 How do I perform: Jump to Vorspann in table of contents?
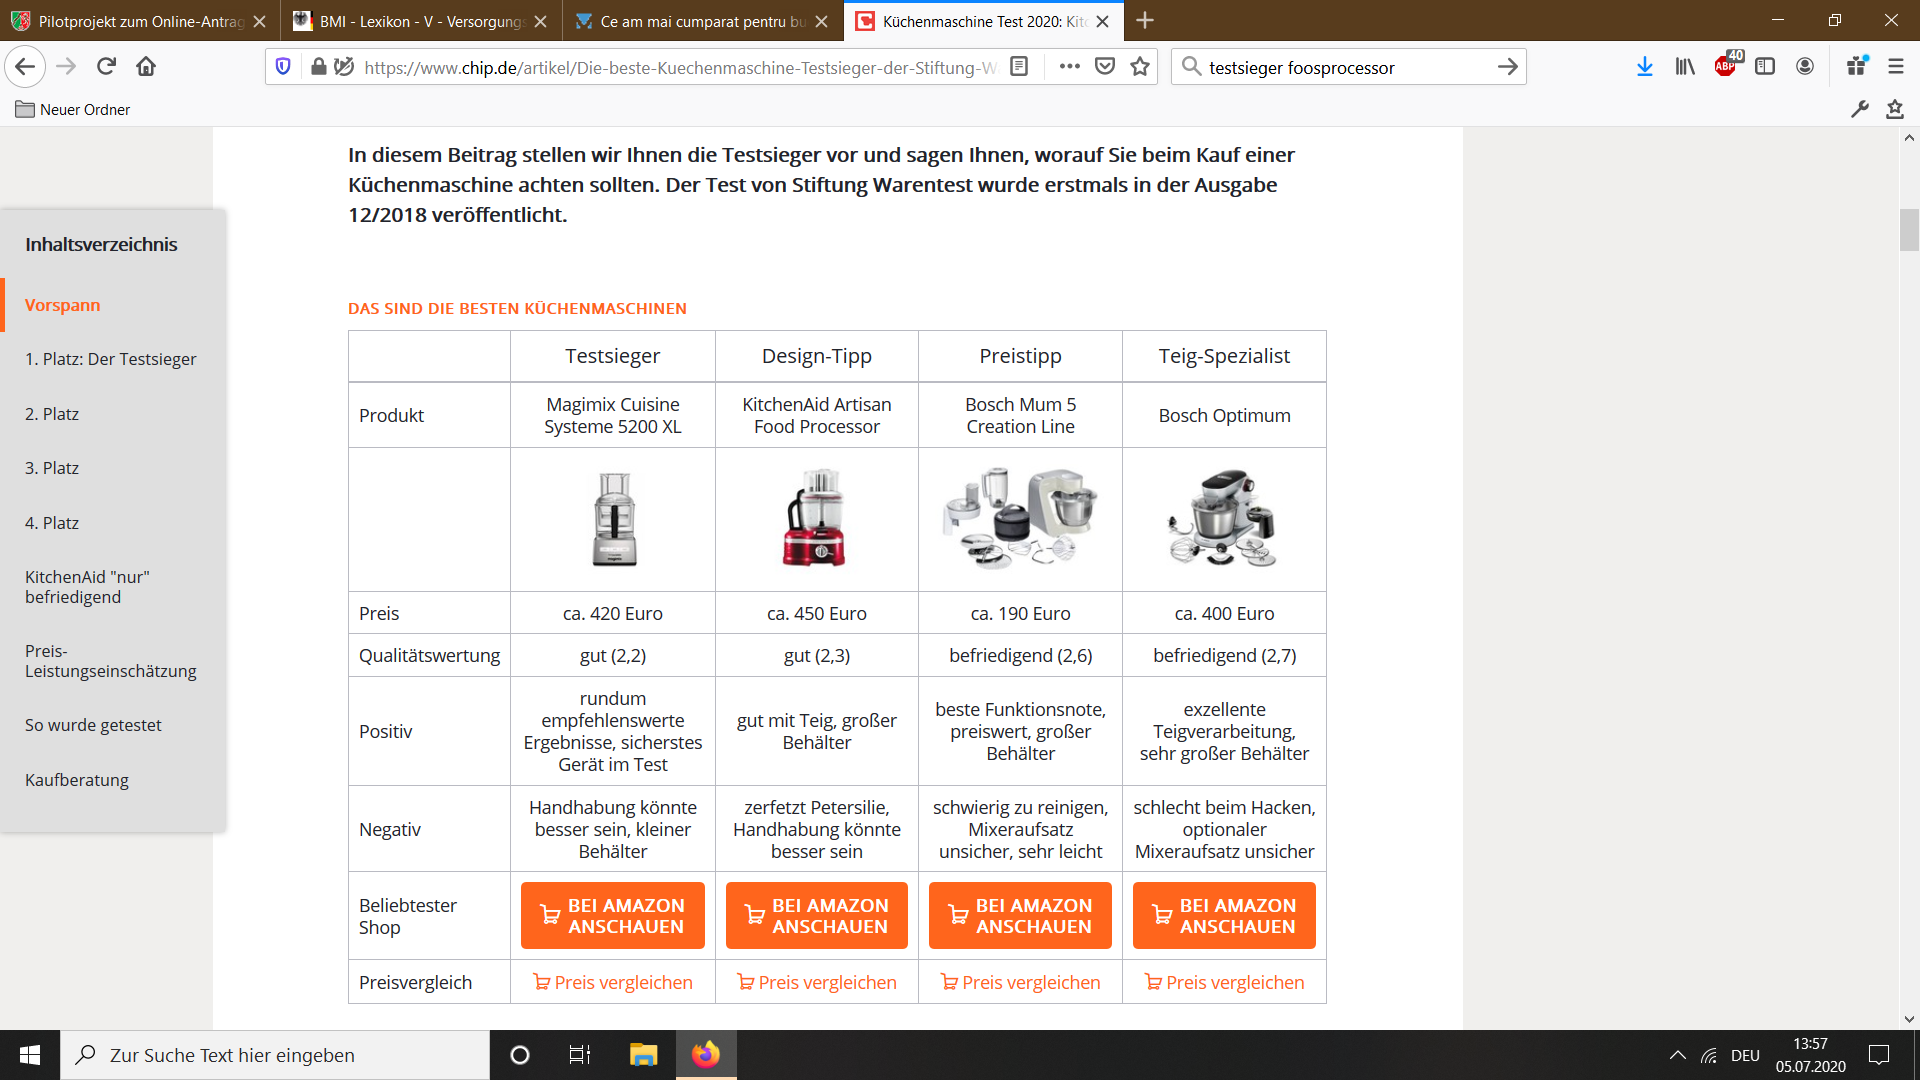[x=62, y=305]
